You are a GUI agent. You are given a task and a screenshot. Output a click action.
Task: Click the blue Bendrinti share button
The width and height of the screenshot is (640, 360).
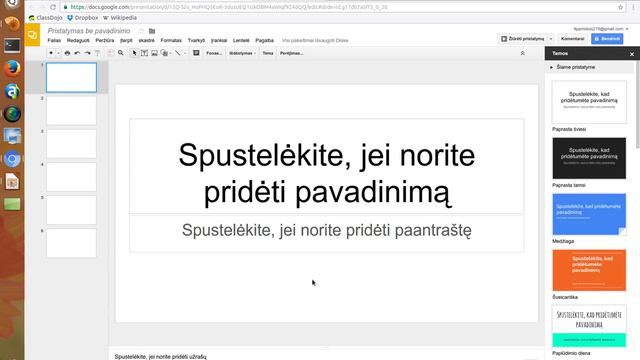coord(607,39)
